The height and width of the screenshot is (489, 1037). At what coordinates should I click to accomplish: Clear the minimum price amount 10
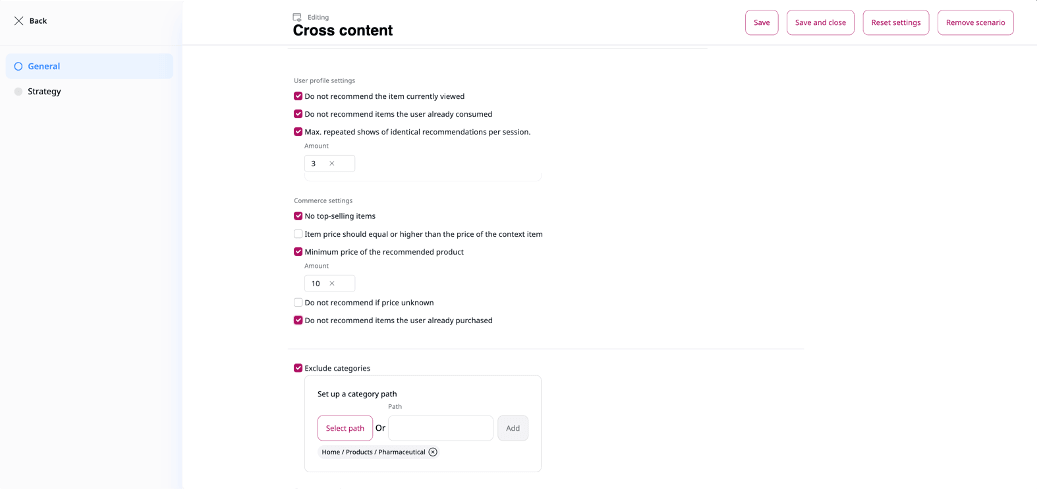tap(332, 283)
